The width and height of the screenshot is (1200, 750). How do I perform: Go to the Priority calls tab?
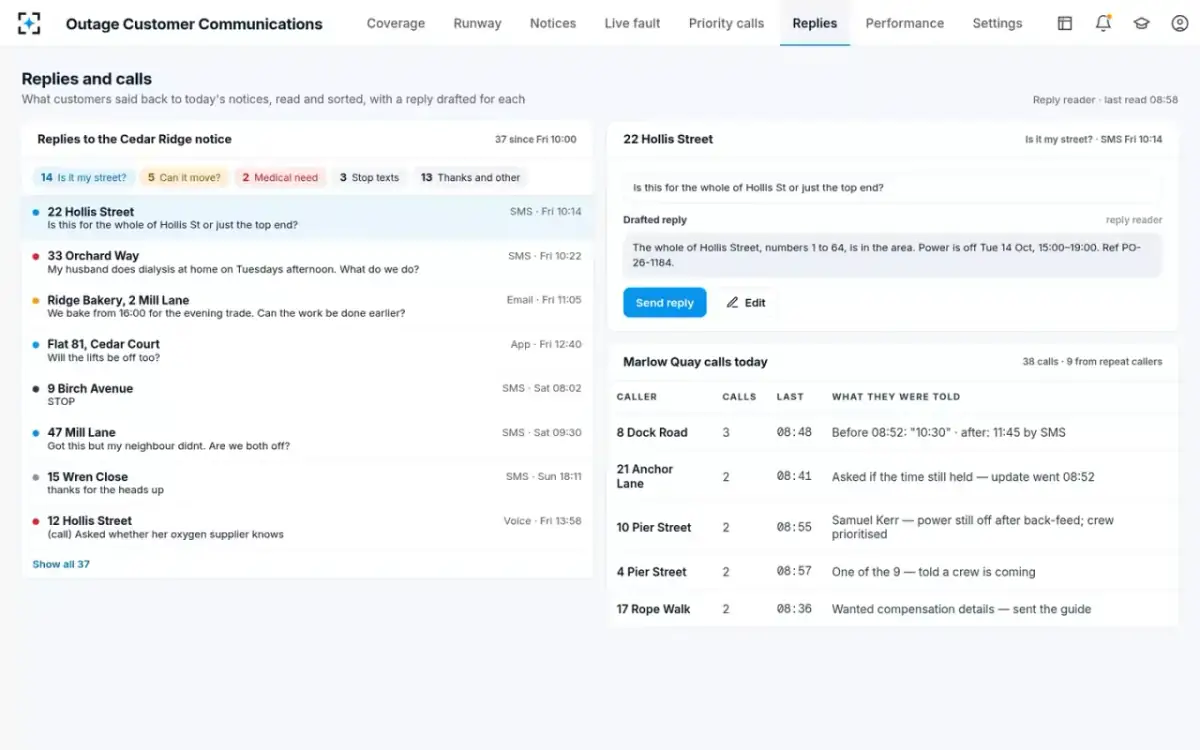(726, 23)
